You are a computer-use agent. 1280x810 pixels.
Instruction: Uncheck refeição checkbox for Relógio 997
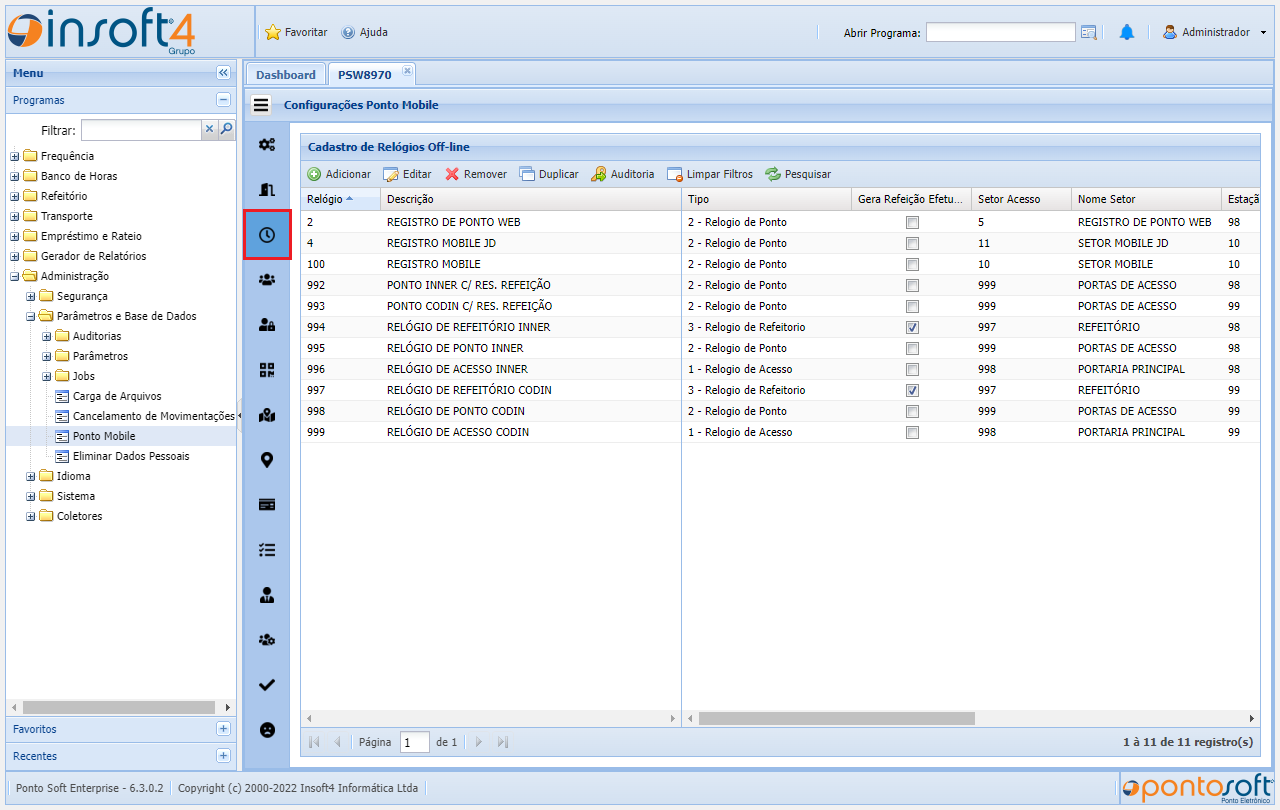click(x=912, y=390)
